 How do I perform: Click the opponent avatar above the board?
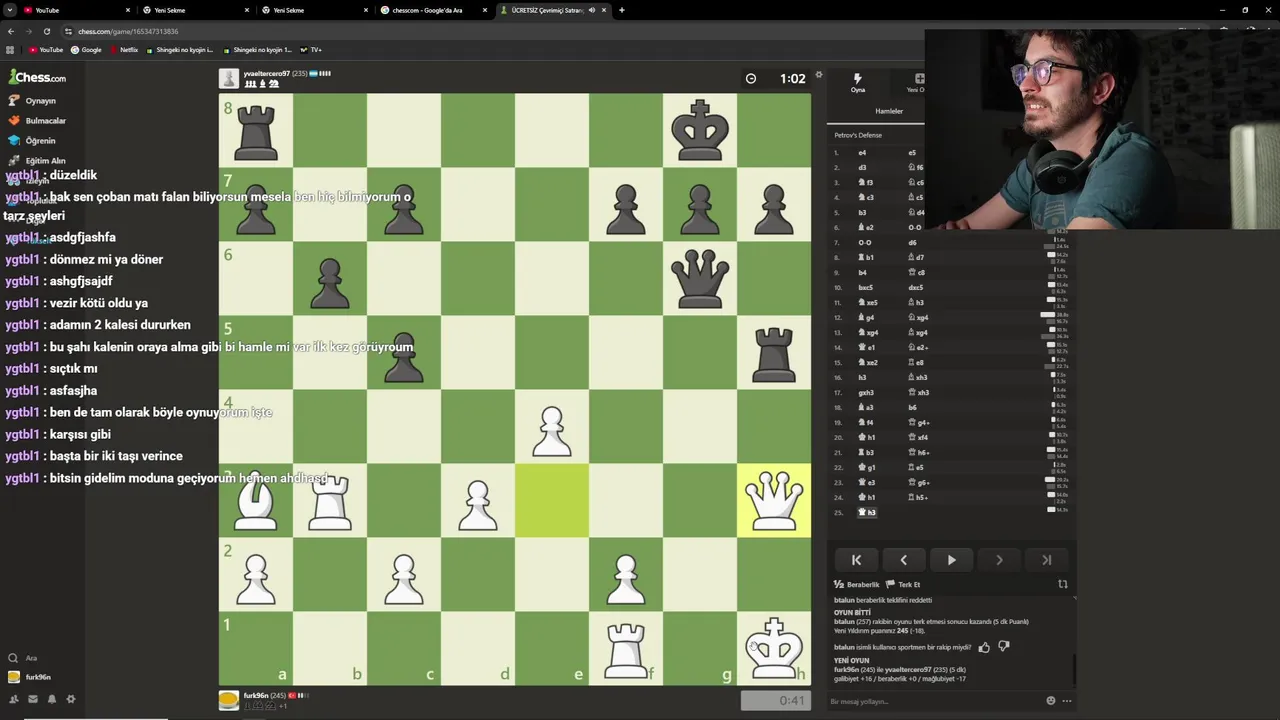tap(229, 79)
